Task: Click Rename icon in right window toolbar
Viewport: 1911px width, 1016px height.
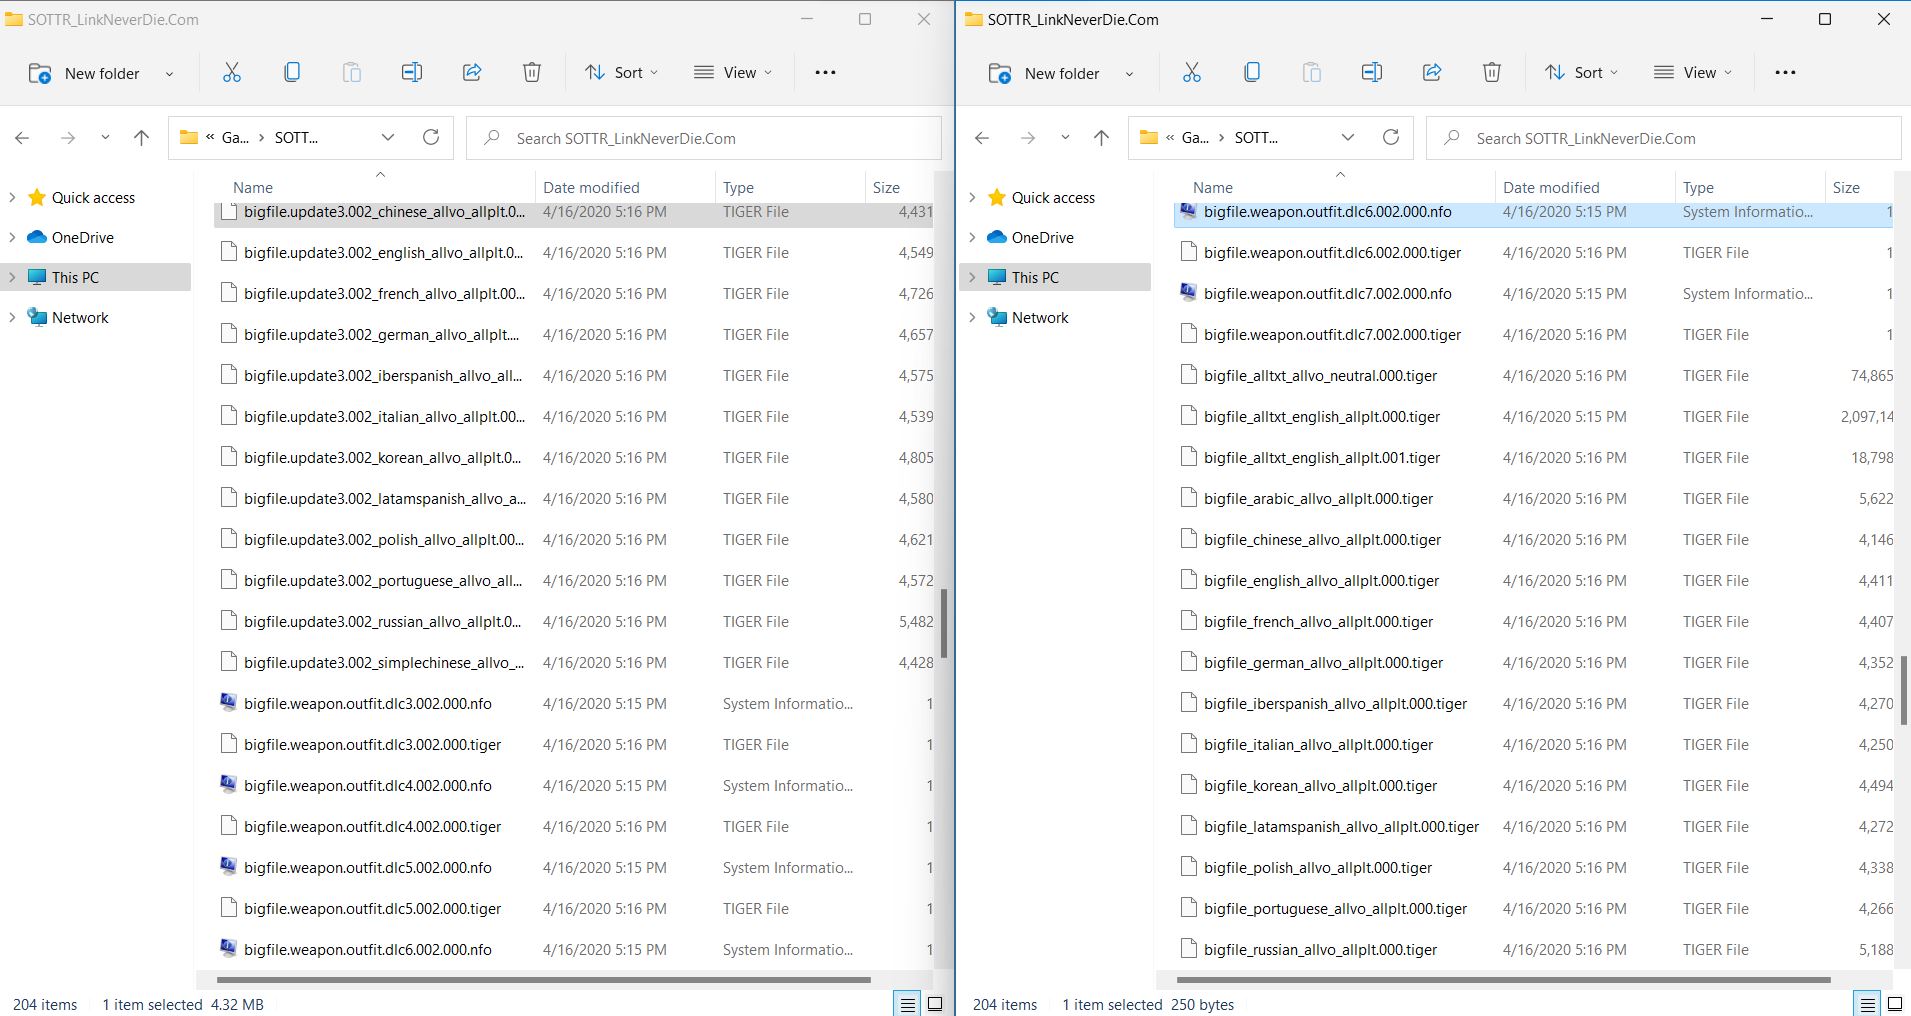Action: click(1371, 72)
